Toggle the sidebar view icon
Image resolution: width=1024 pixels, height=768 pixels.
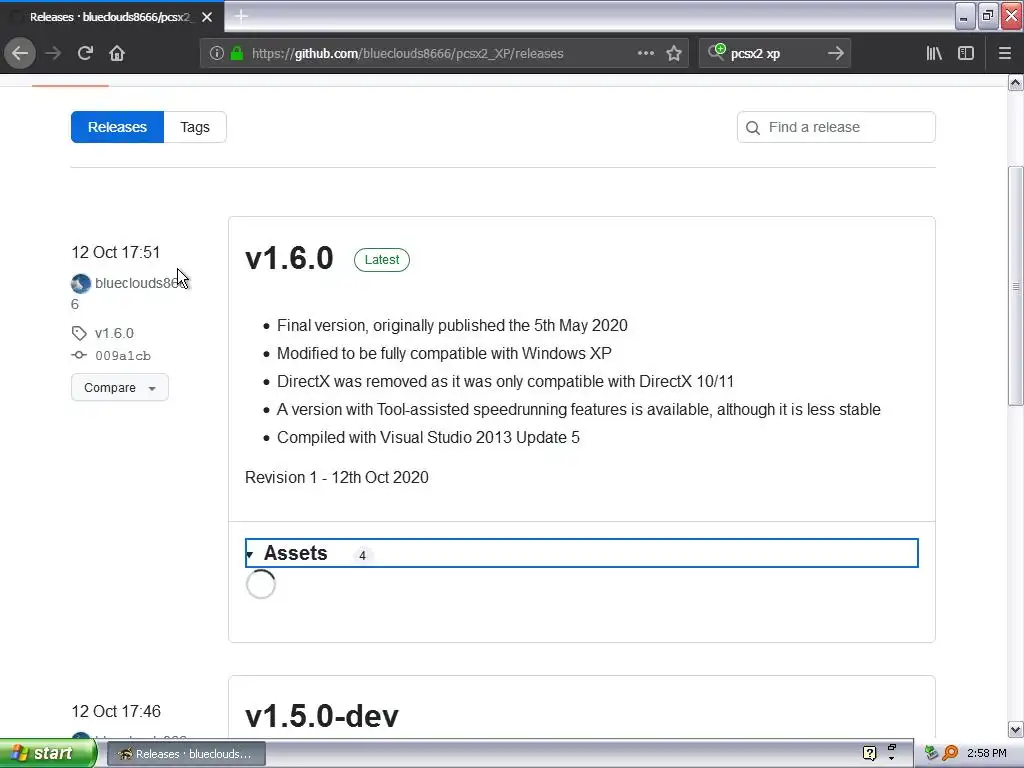966,54
